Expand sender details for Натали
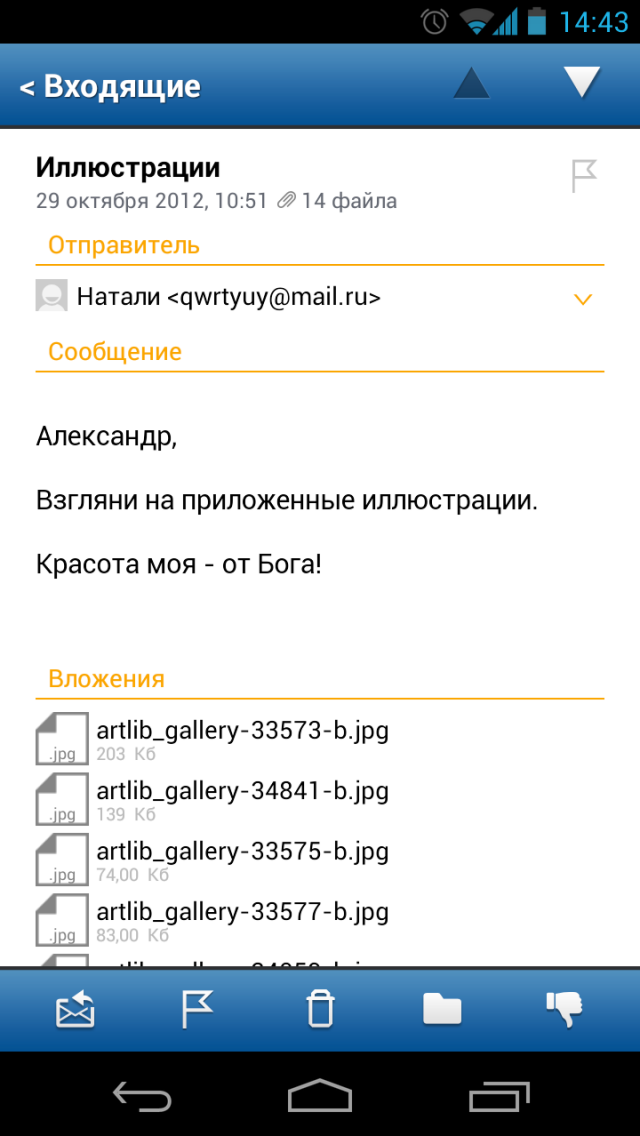This screenshot has width=640, height=1136. pos(581,298)
